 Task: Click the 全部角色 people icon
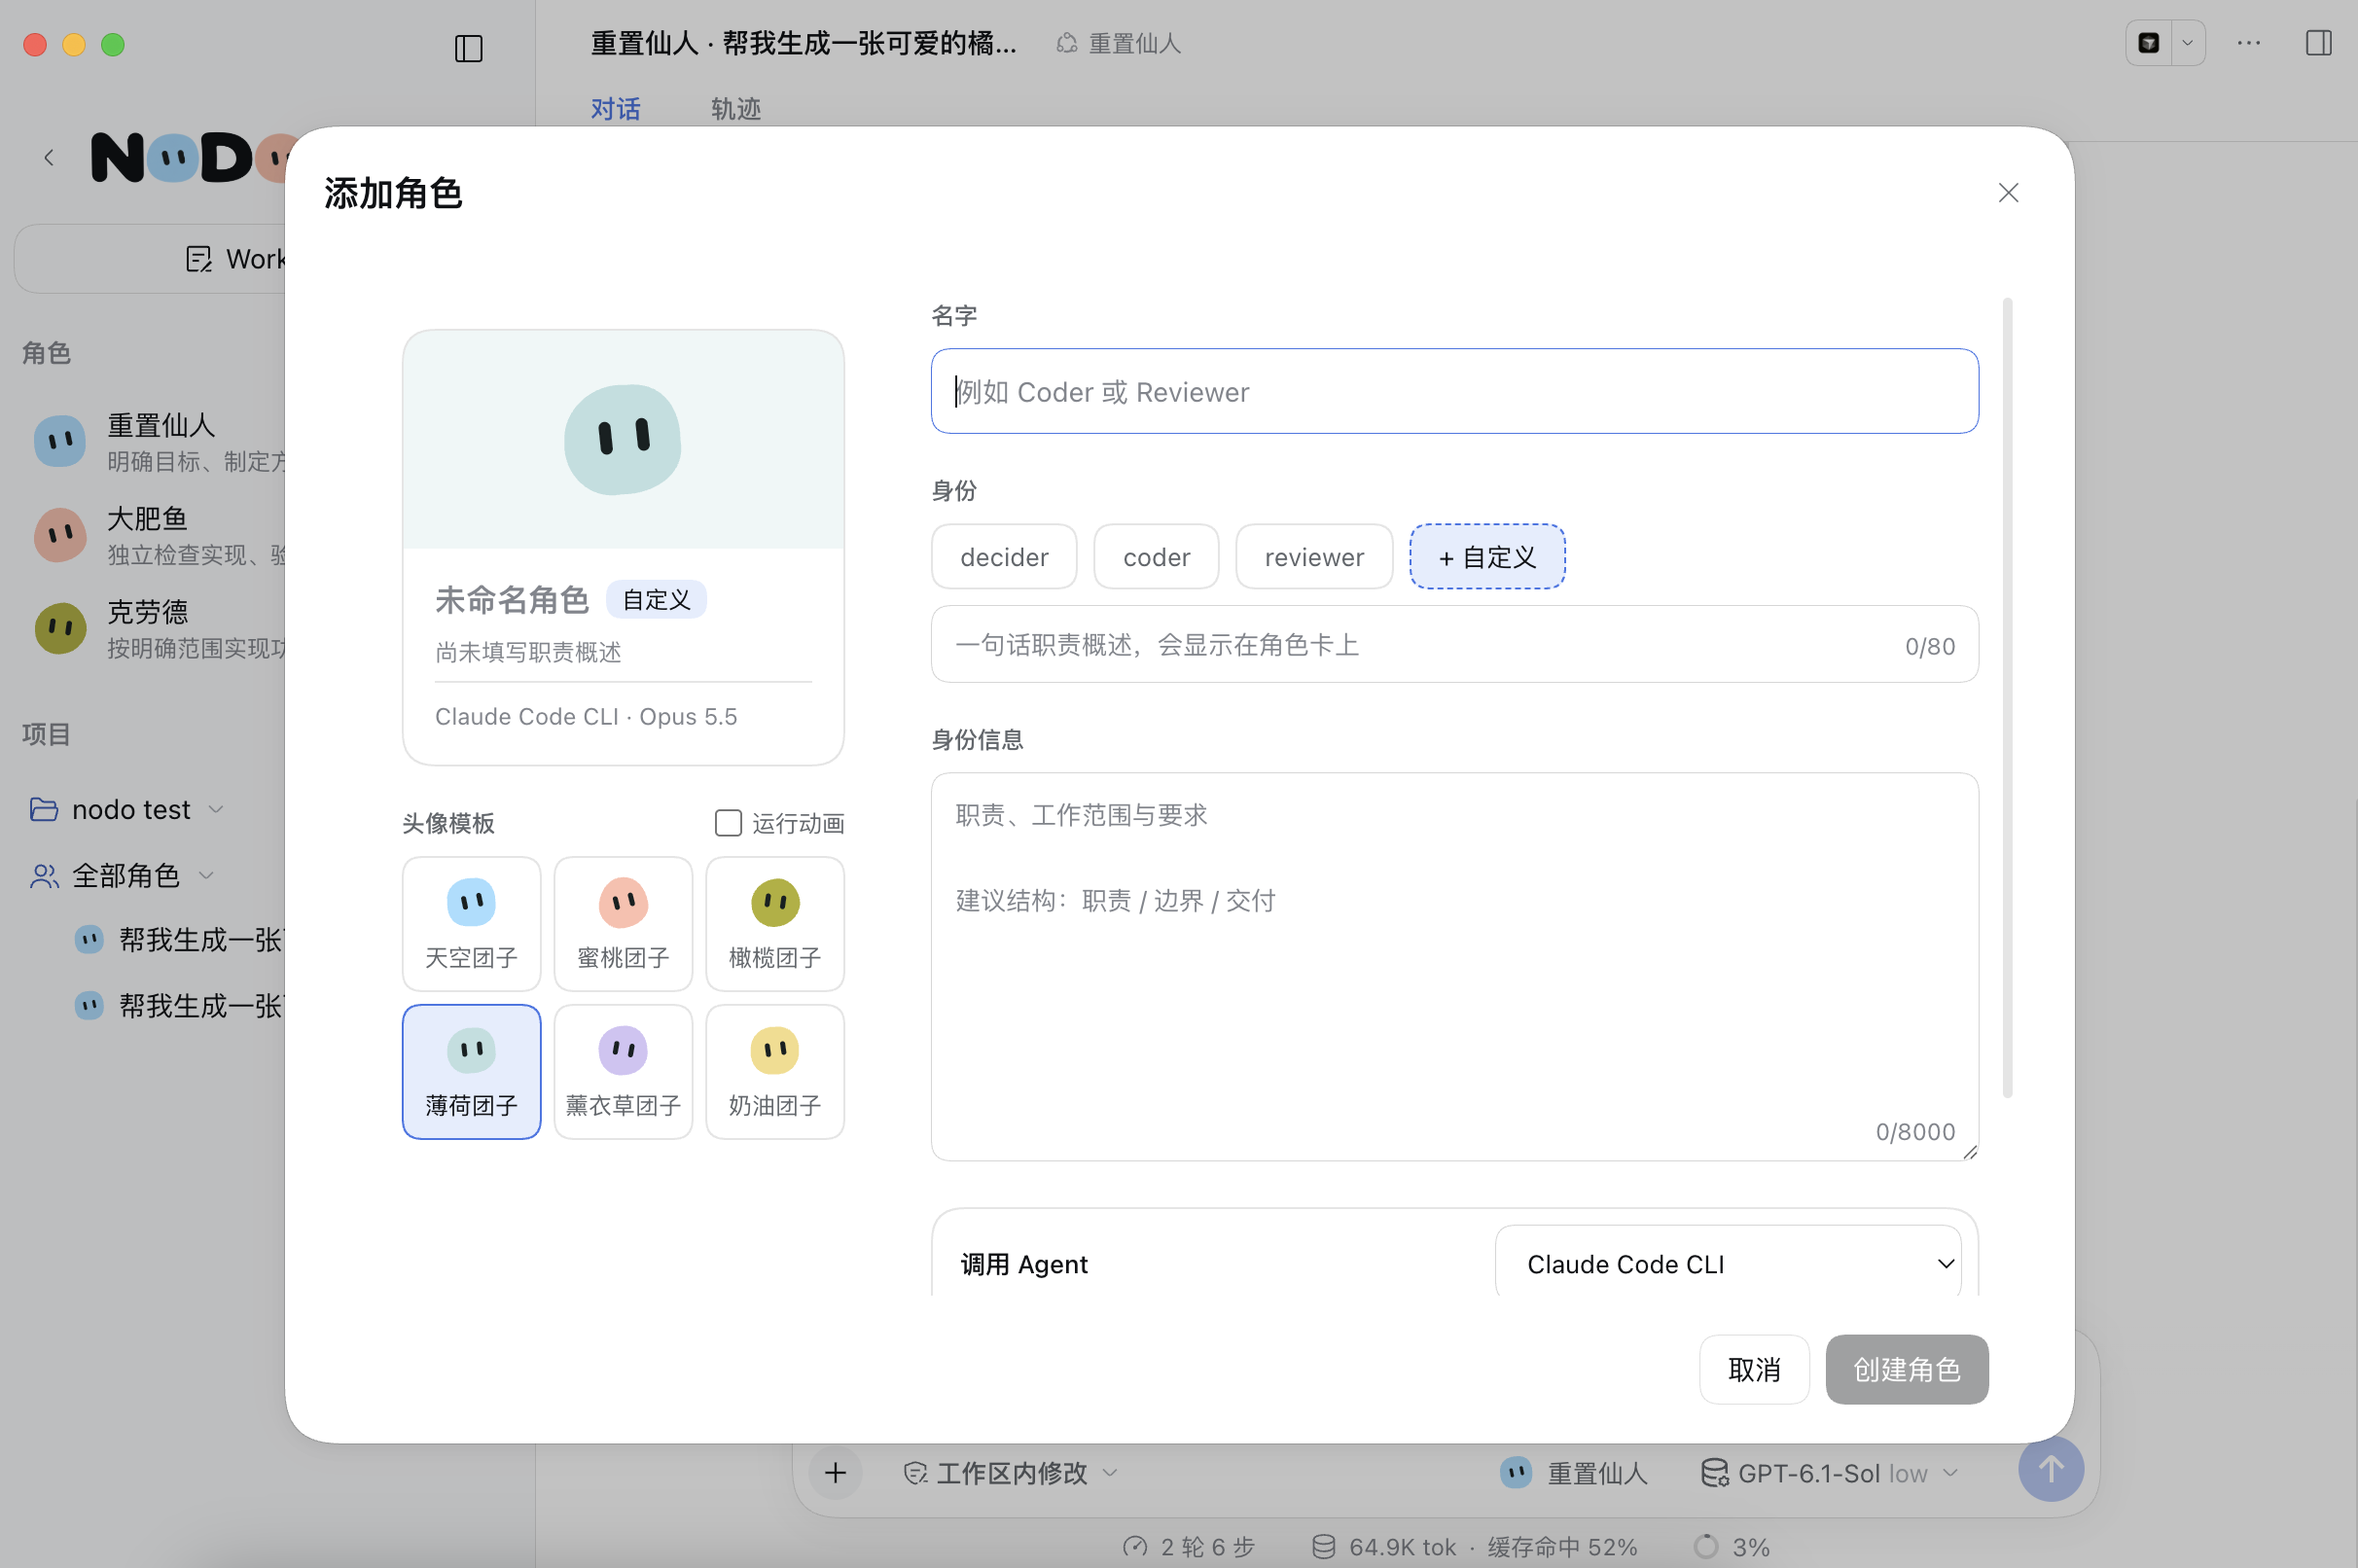(43, 876)
